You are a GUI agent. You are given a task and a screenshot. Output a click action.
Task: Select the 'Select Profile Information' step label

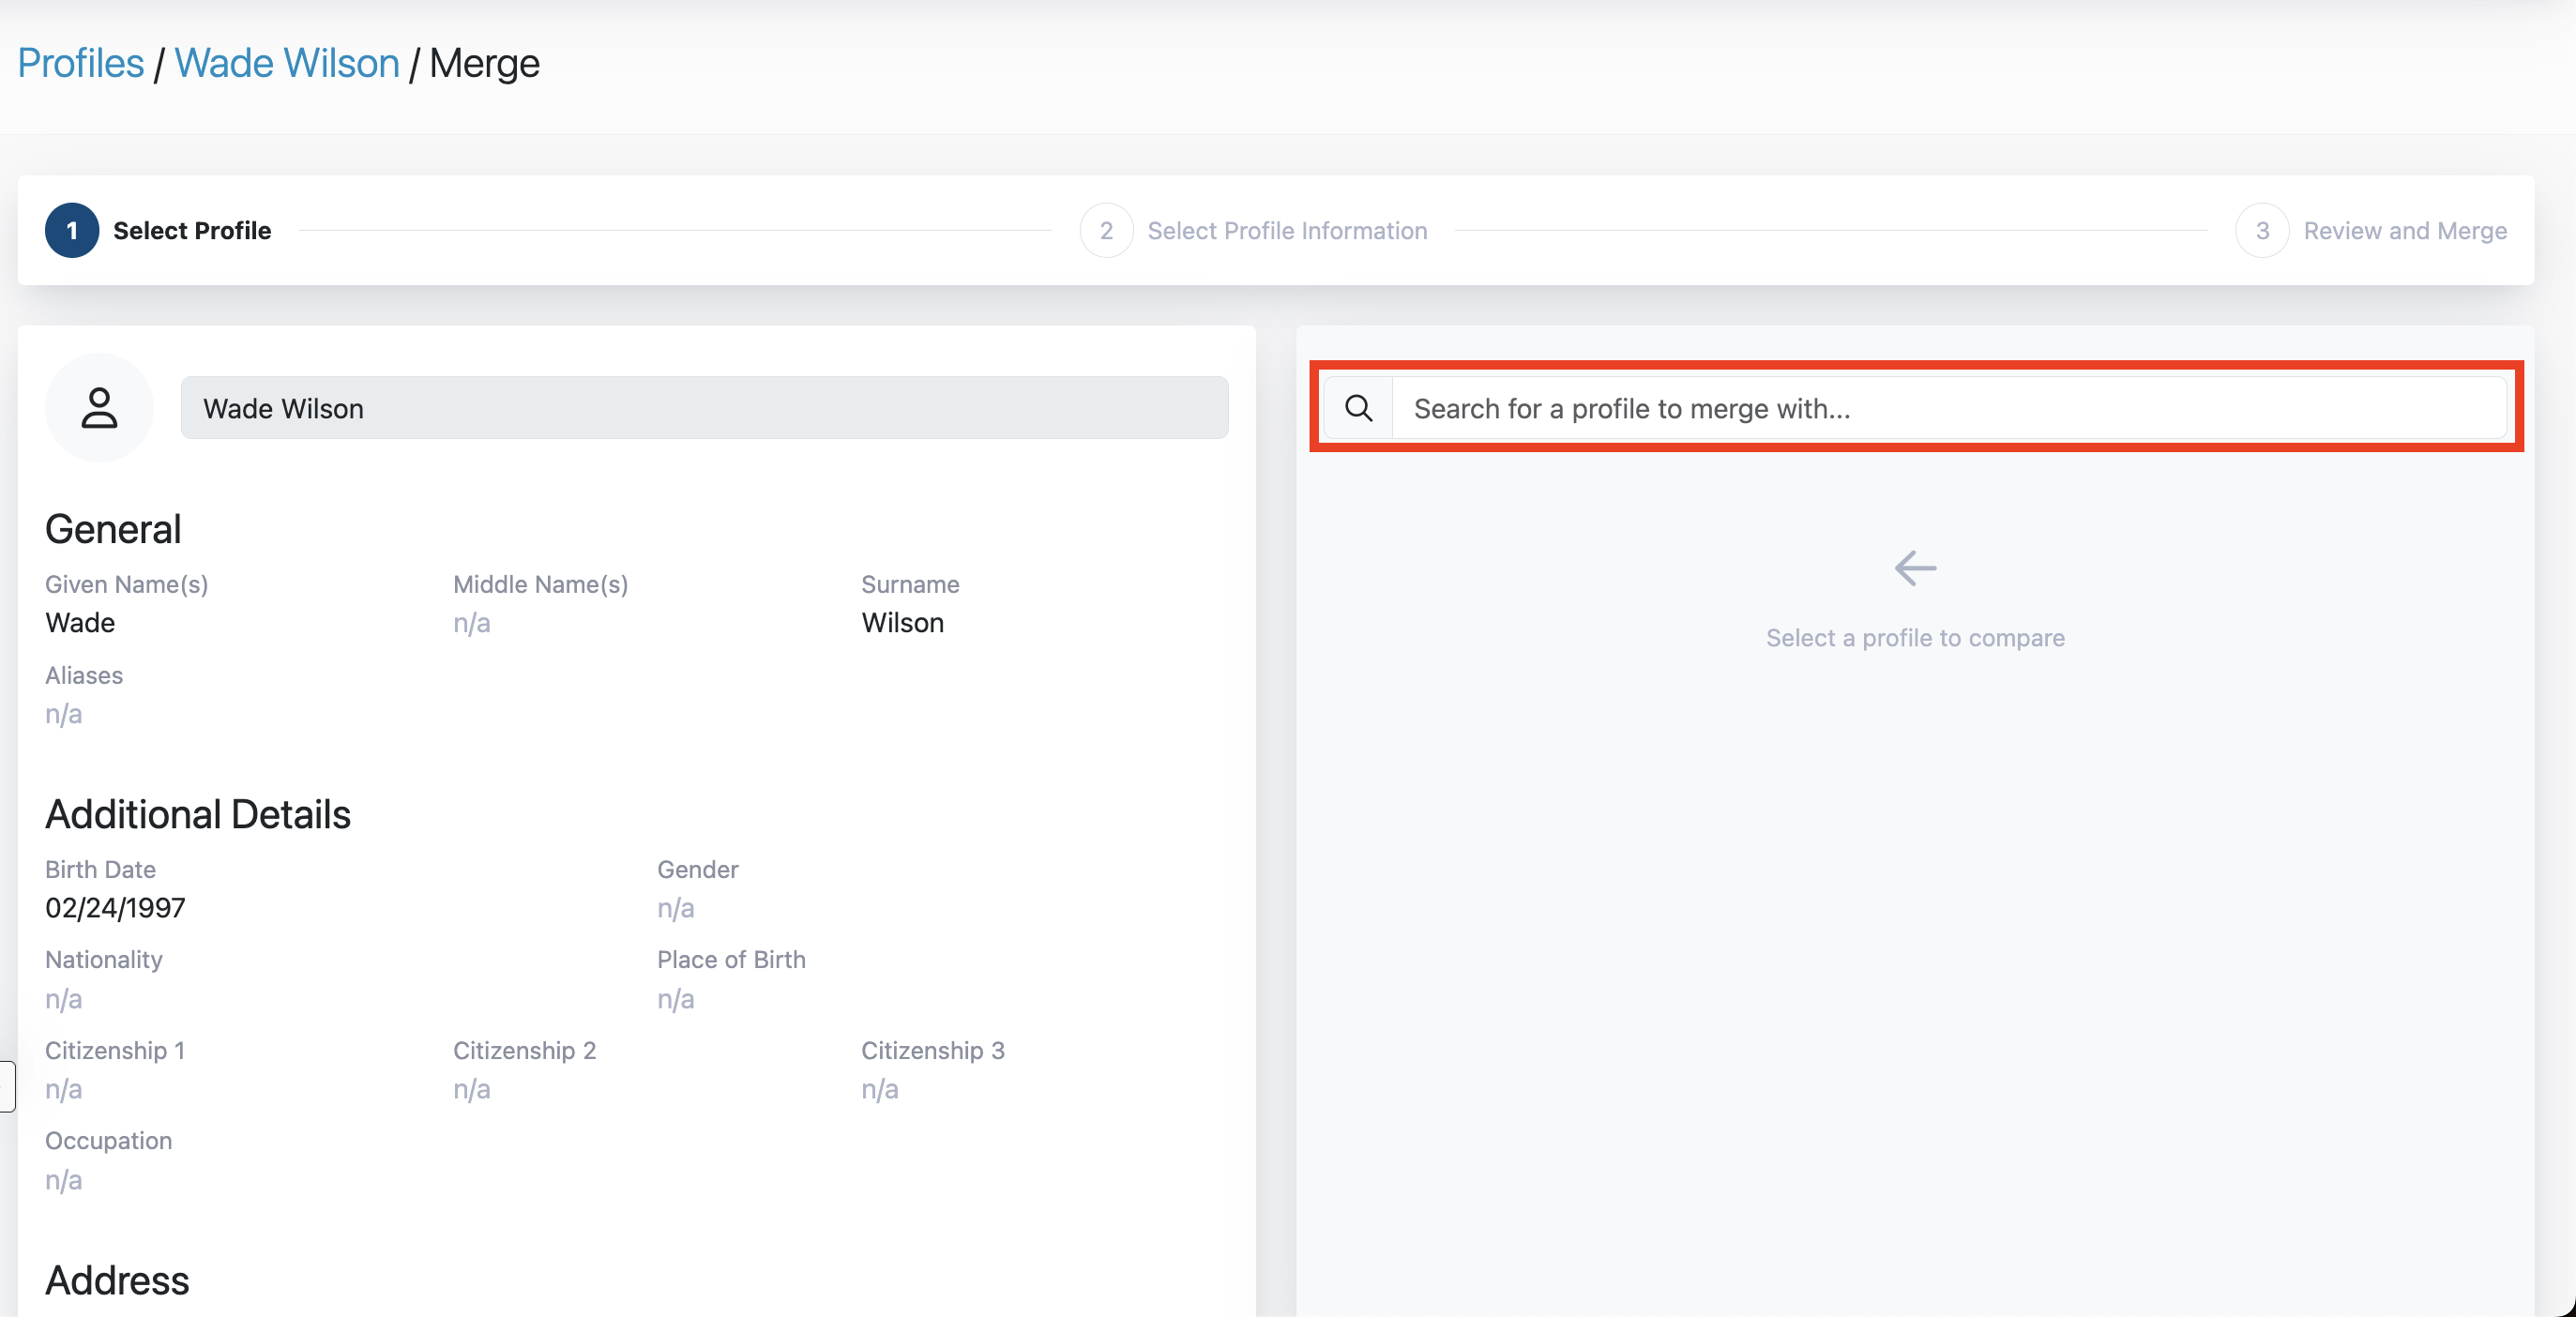point(1287,231)
